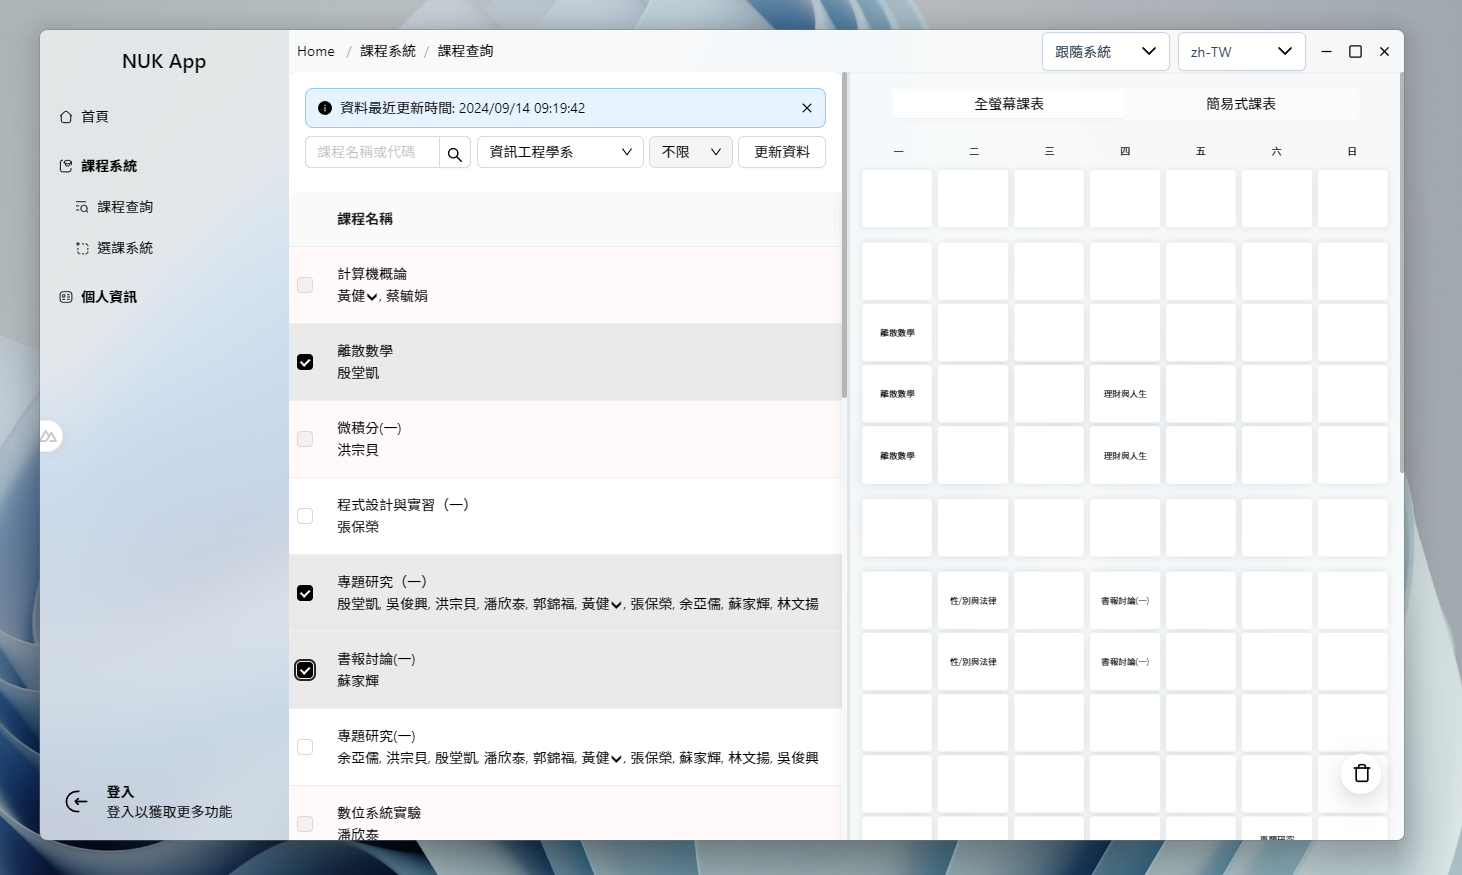
Task: Click the timetable panel scrollbar
Action: click(x=1401, y=270)
